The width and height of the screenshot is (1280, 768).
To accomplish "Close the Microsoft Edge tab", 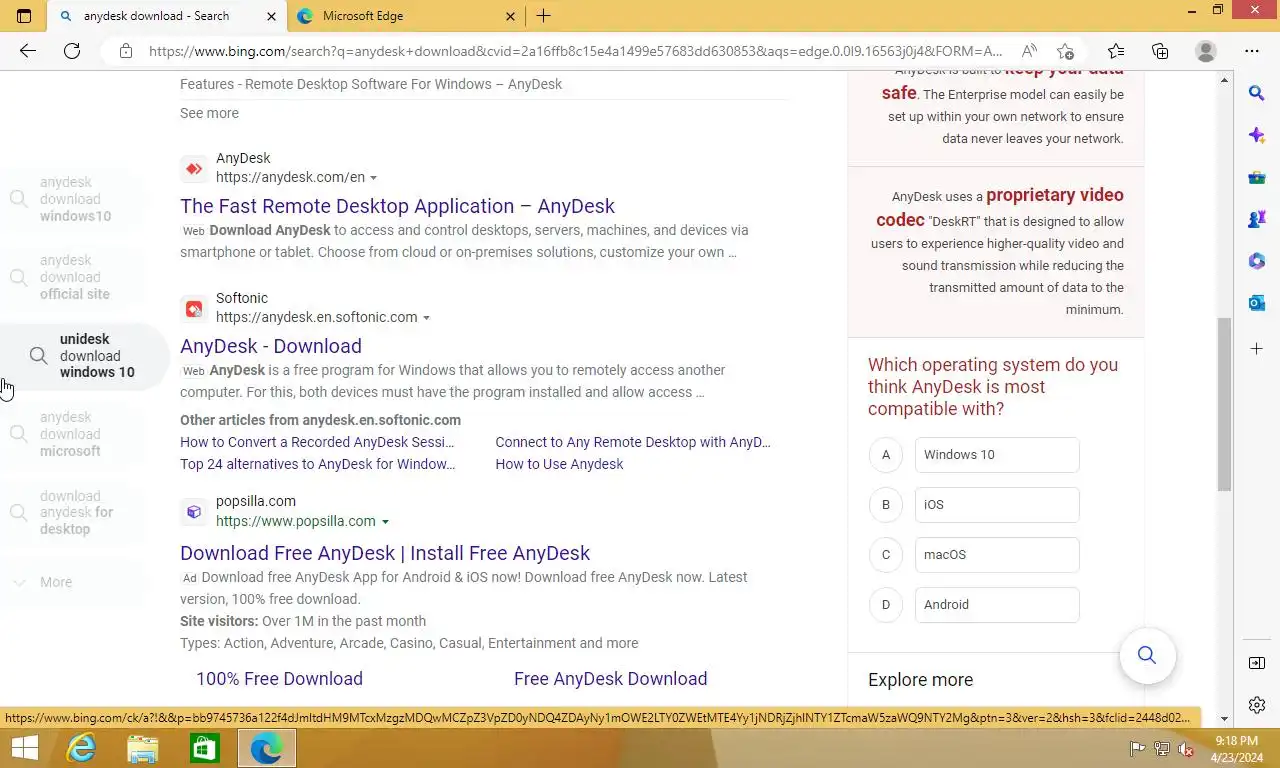I will click(510, 16).
